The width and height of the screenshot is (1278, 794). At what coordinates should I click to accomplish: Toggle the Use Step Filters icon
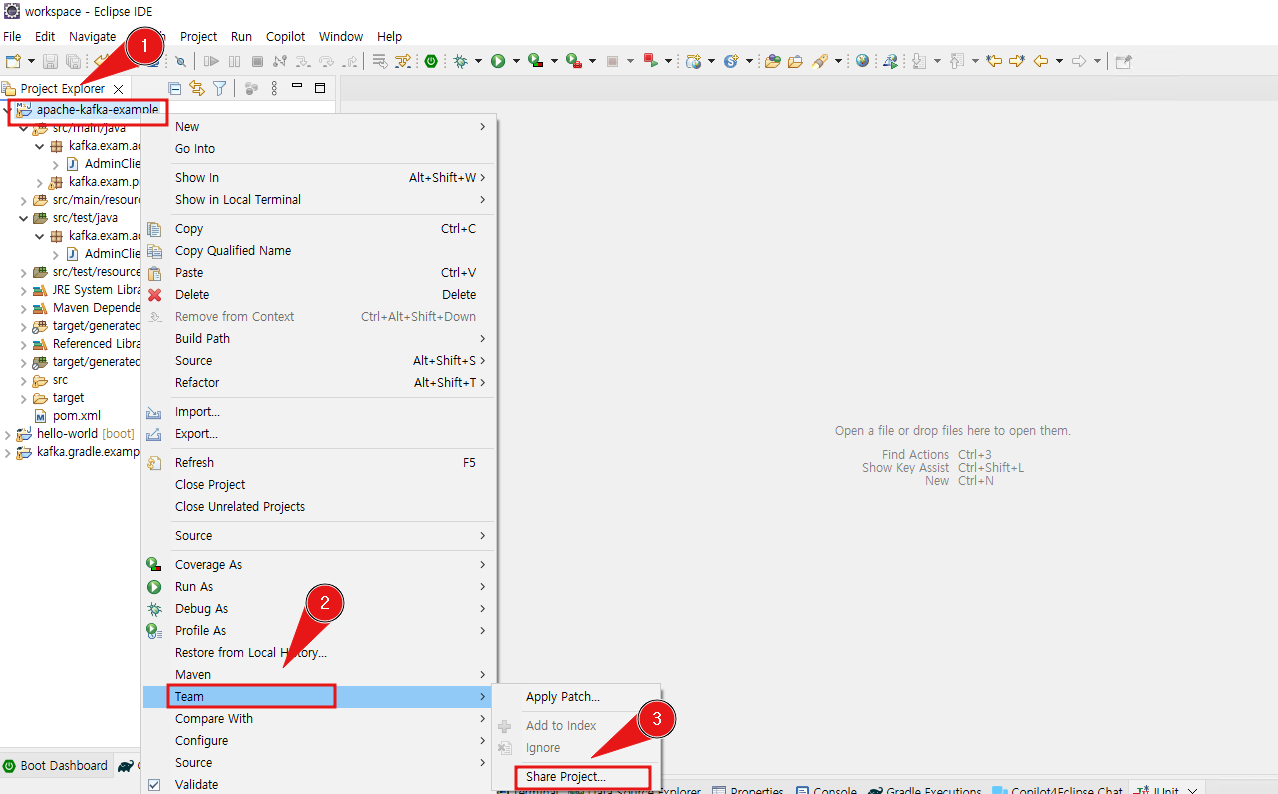point(403,61)
